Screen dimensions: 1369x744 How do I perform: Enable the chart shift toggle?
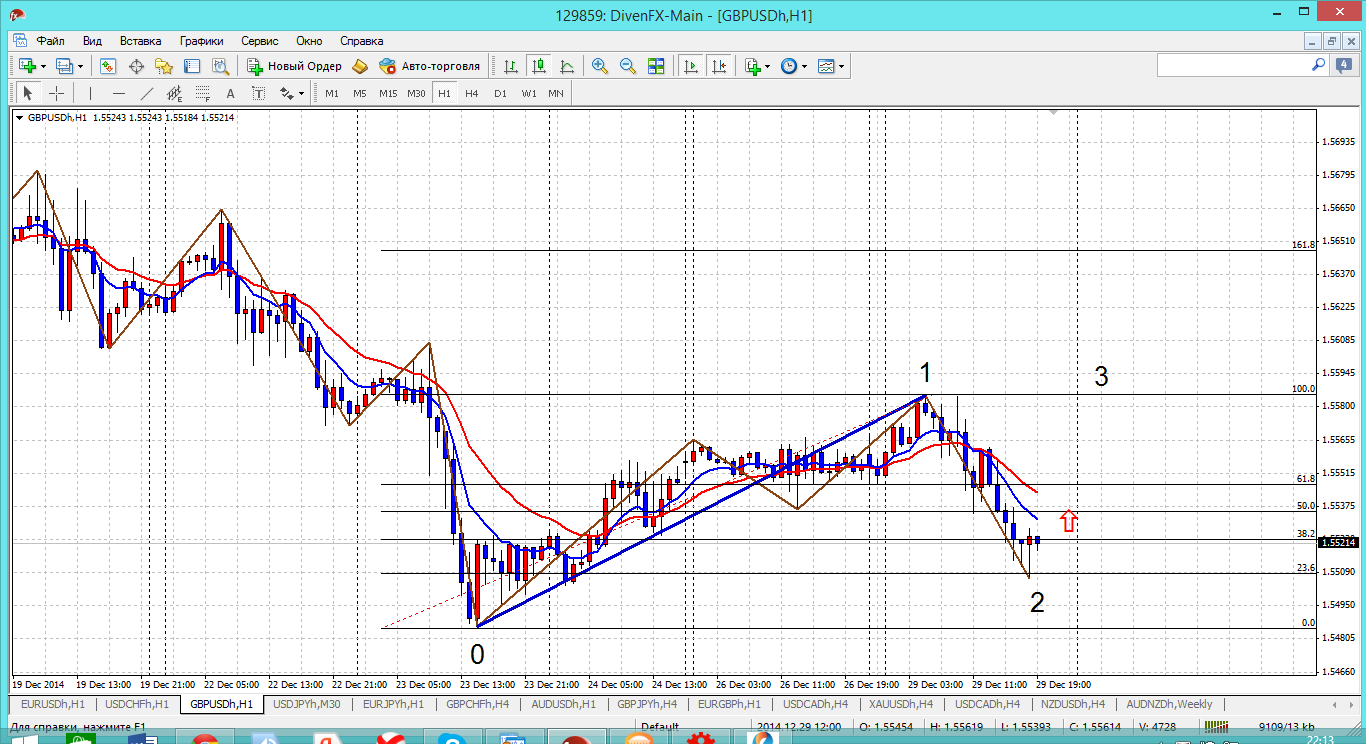719,66
